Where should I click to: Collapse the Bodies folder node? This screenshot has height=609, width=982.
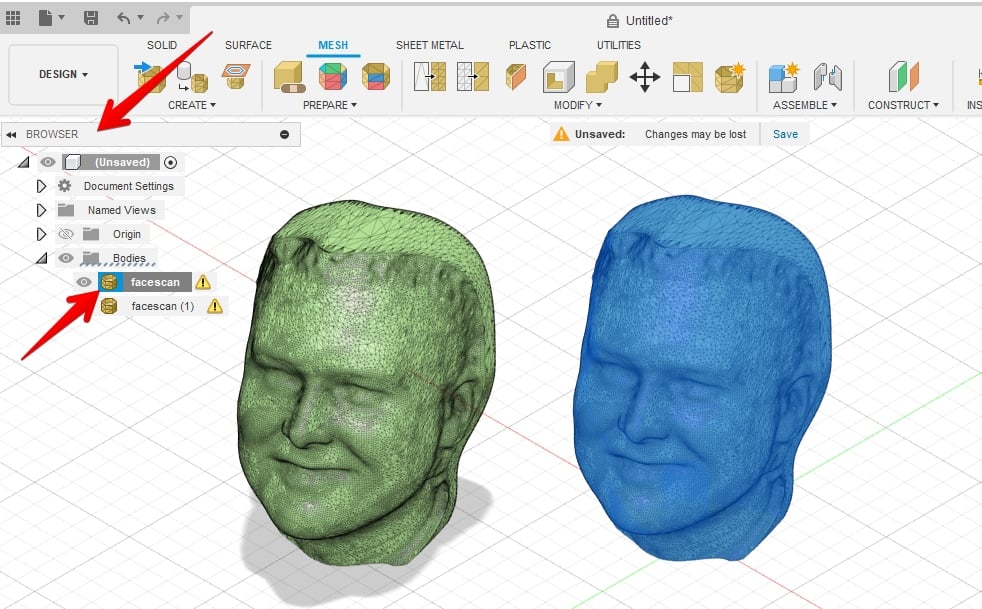[x=42, y=258]
